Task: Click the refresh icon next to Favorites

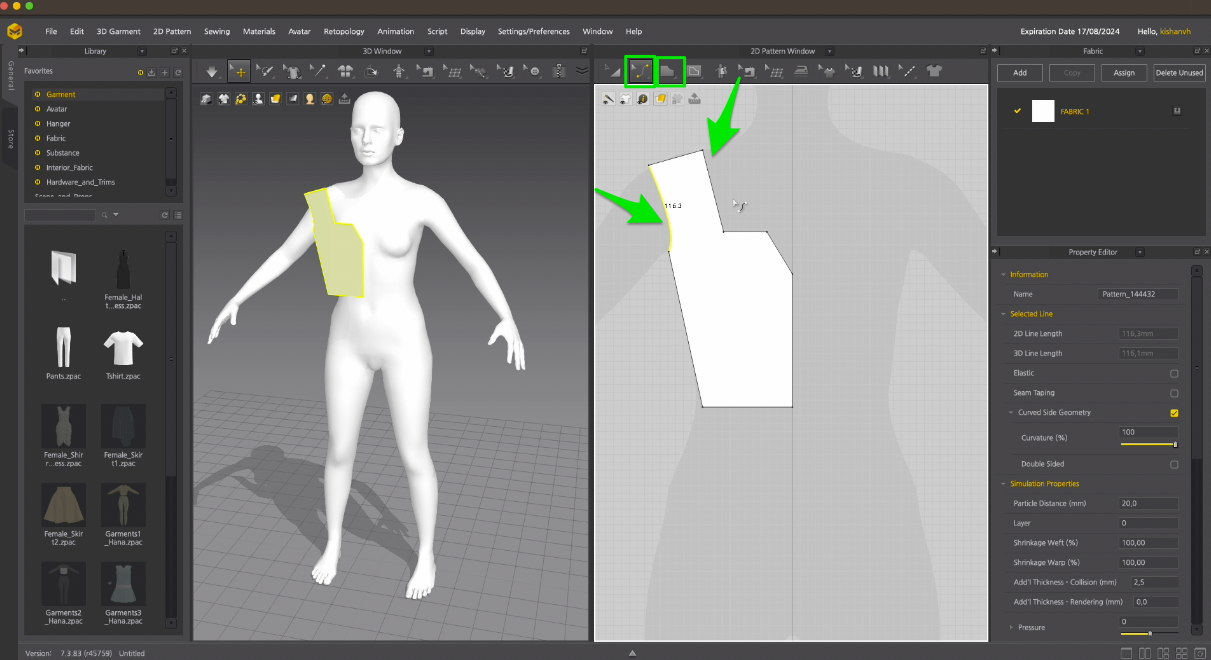Action: (x=178, y=72)
